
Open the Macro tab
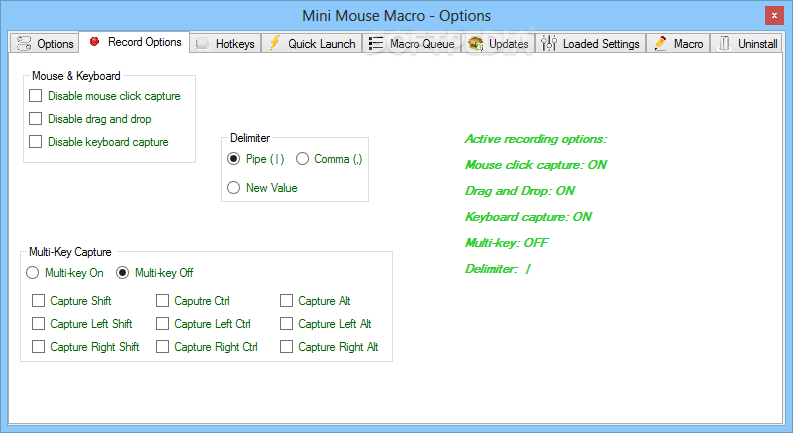point(678,44)
